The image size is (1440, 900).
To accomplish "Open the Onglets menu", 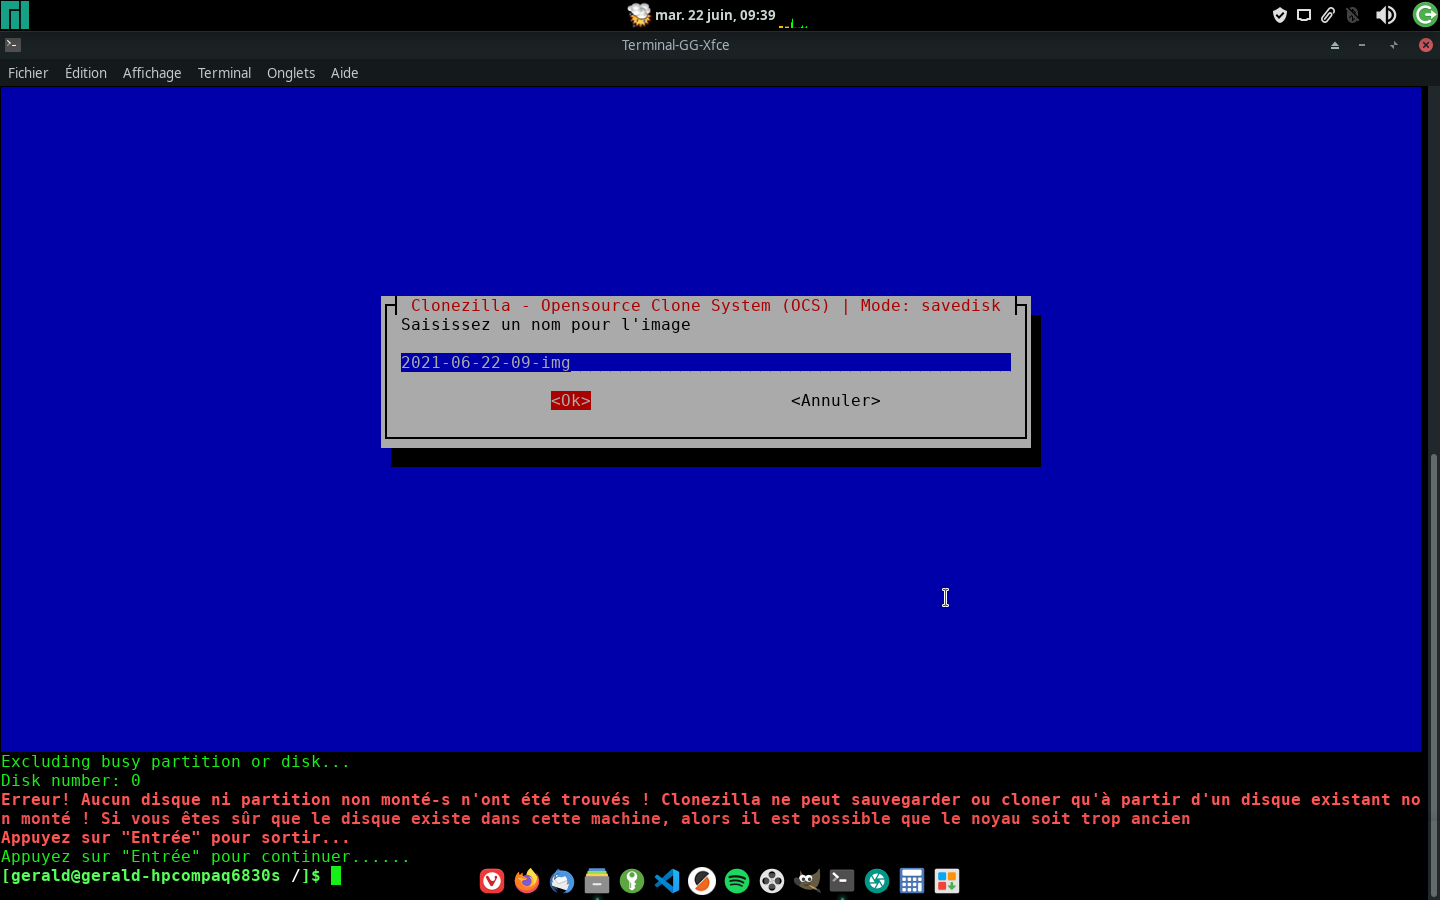I will (291, 73).
